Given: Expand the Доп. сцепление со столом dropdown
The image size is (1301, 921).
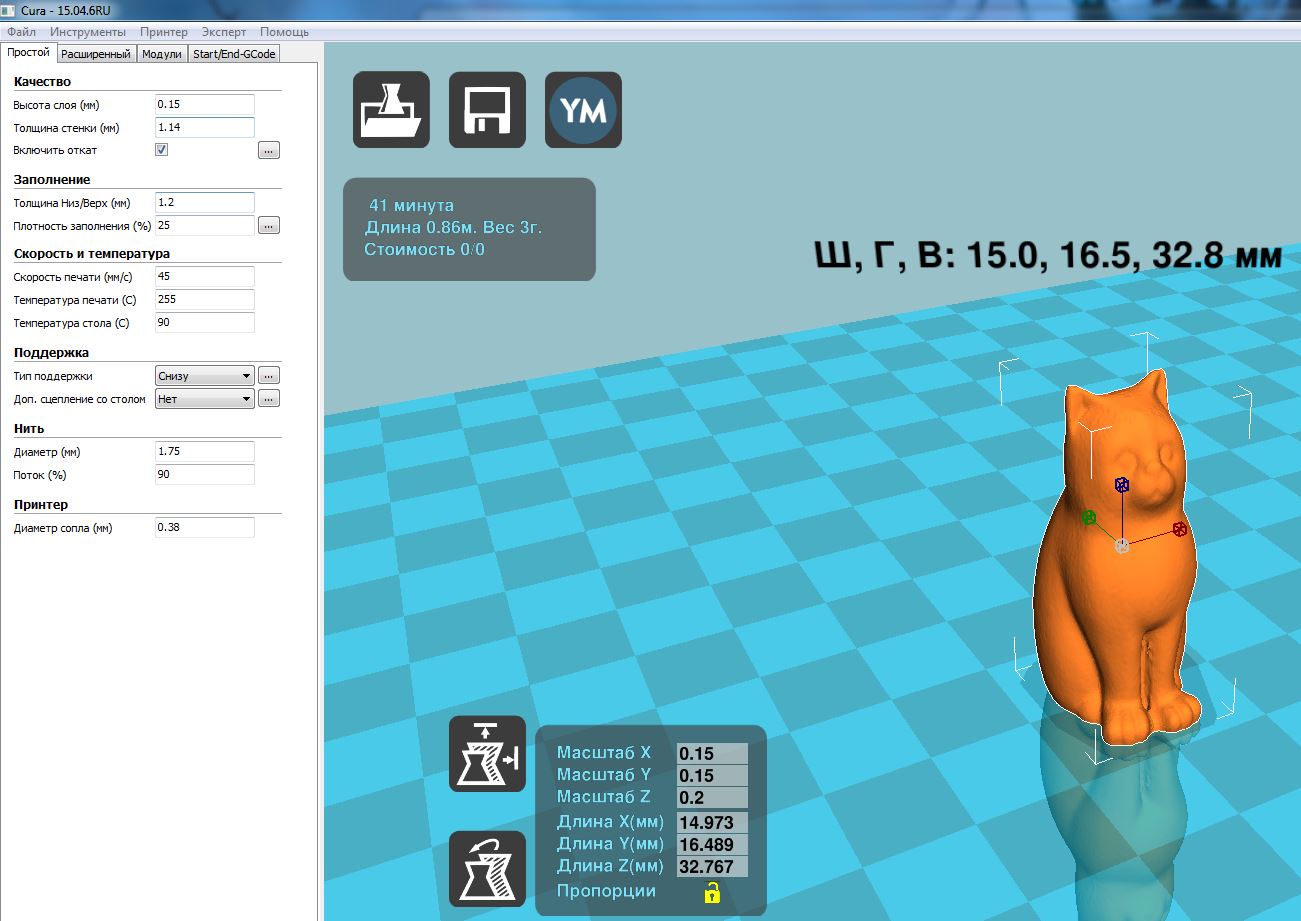Looking at the screenshot, I should click(205, 399).
